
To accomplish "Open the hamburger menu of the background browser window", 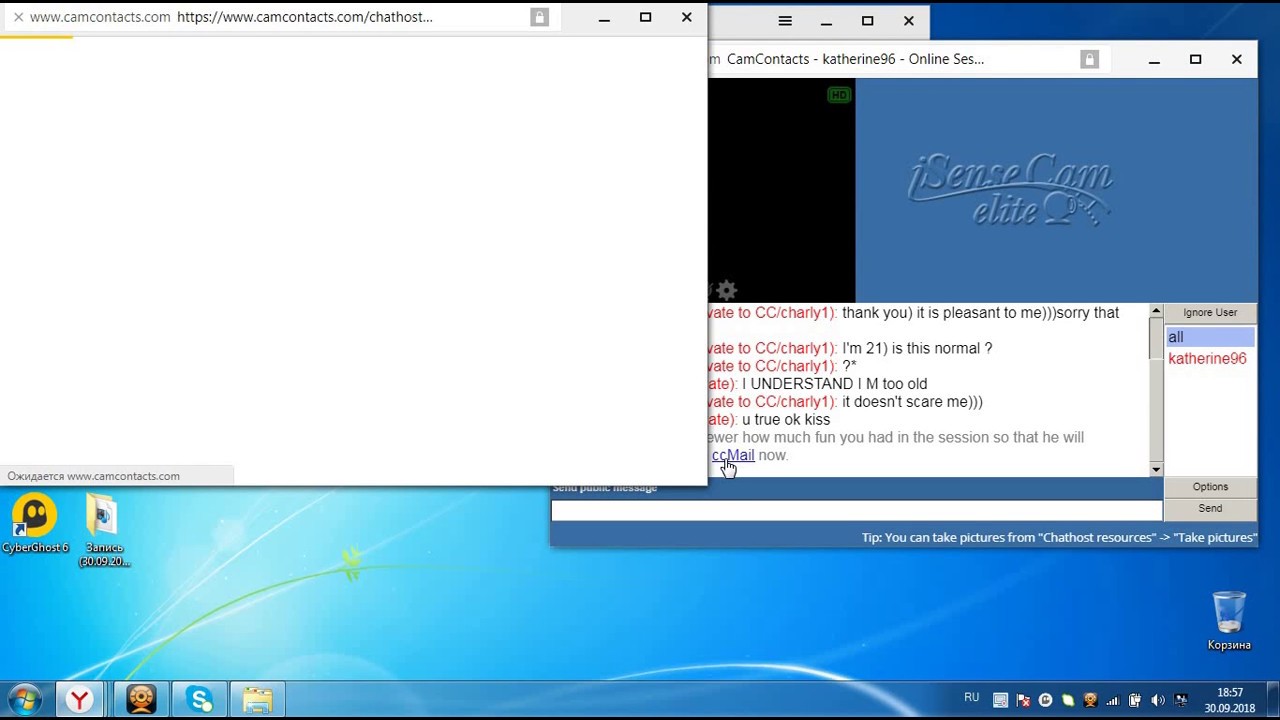I will tap(785, 21).
